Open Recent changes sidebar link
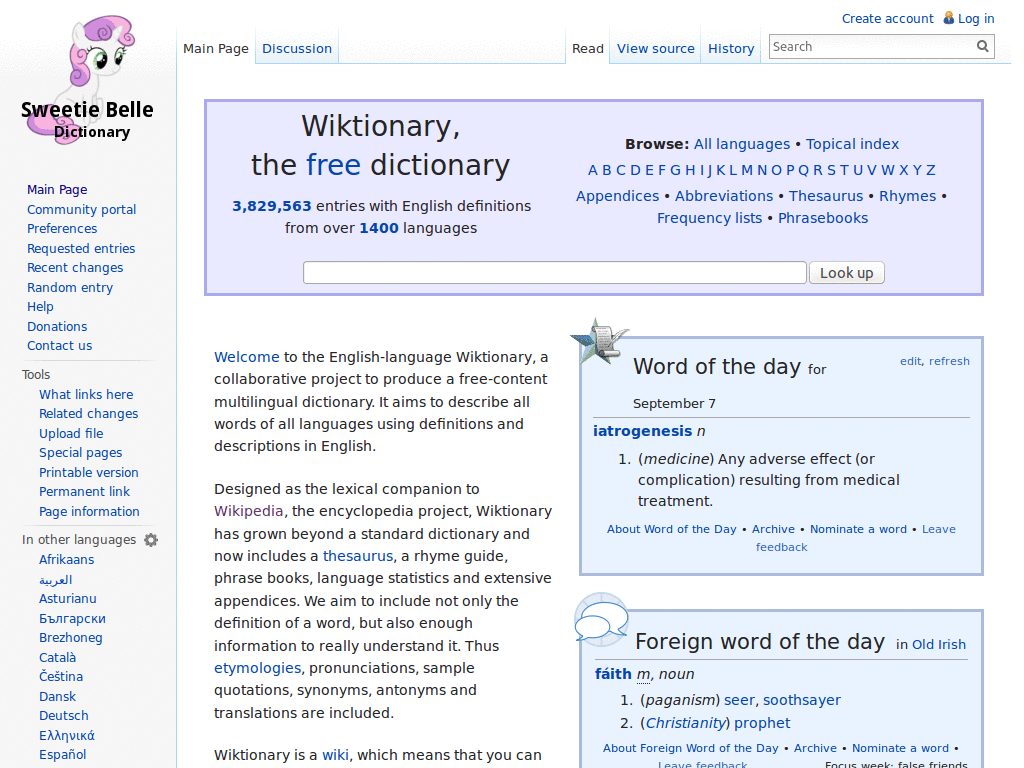1024x768 pixels. 75,268
